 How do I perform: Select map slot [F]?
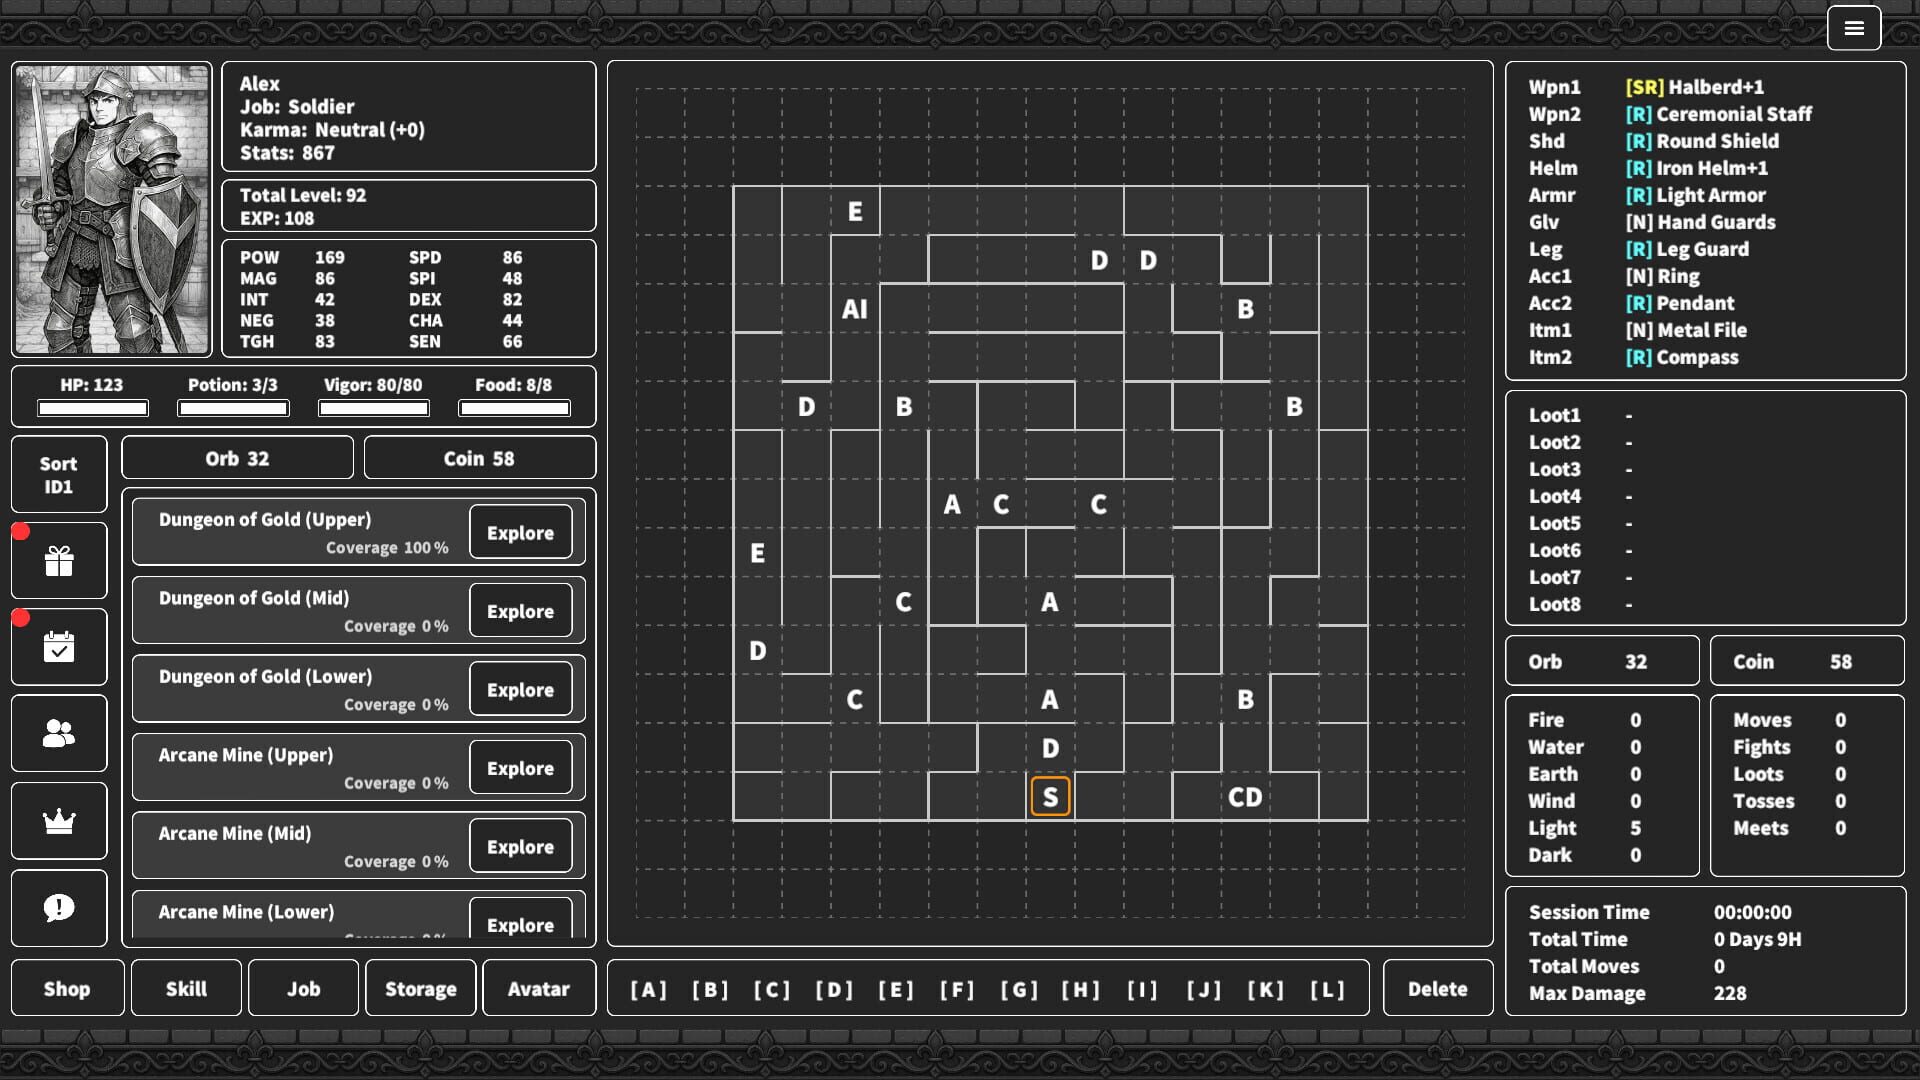957,990
